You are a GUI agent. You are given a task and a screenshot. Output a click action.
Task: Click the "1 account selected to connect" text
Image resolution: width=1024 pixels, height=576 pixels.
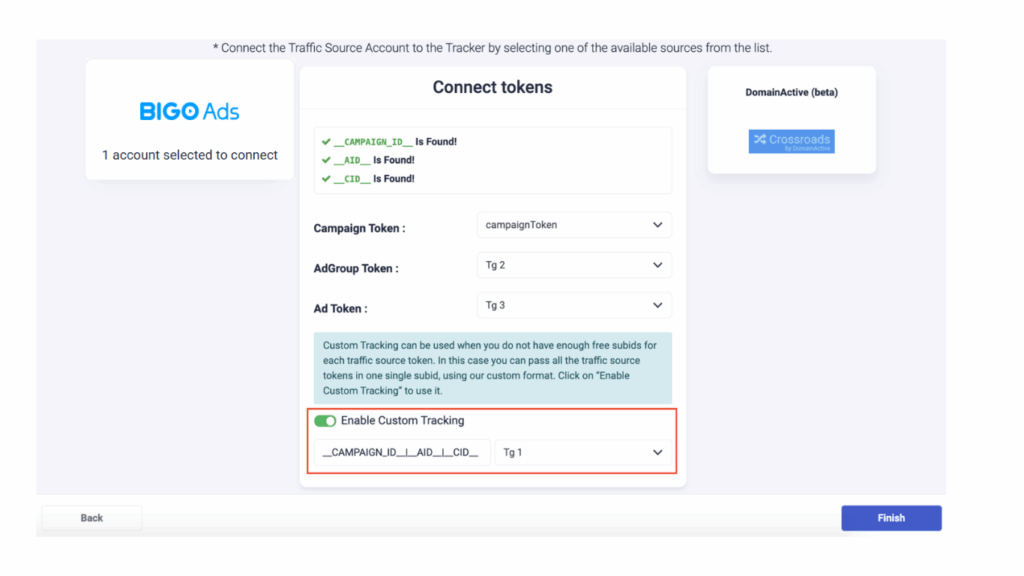click(190, 155)
